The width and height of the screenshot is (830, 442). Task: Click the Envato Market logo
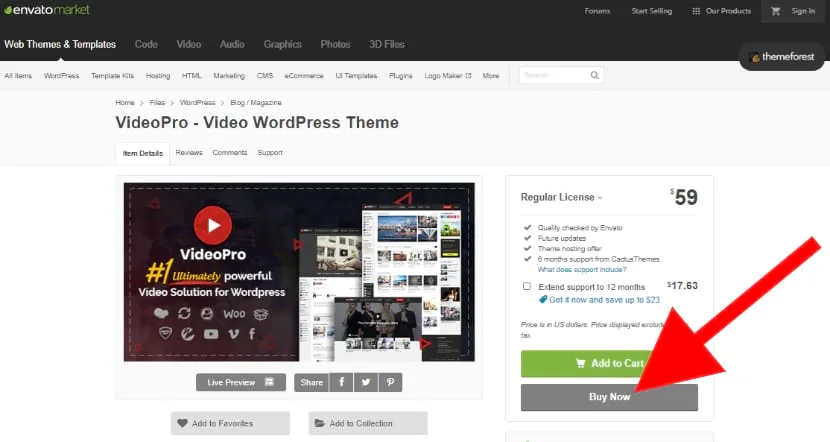point(47,10)
